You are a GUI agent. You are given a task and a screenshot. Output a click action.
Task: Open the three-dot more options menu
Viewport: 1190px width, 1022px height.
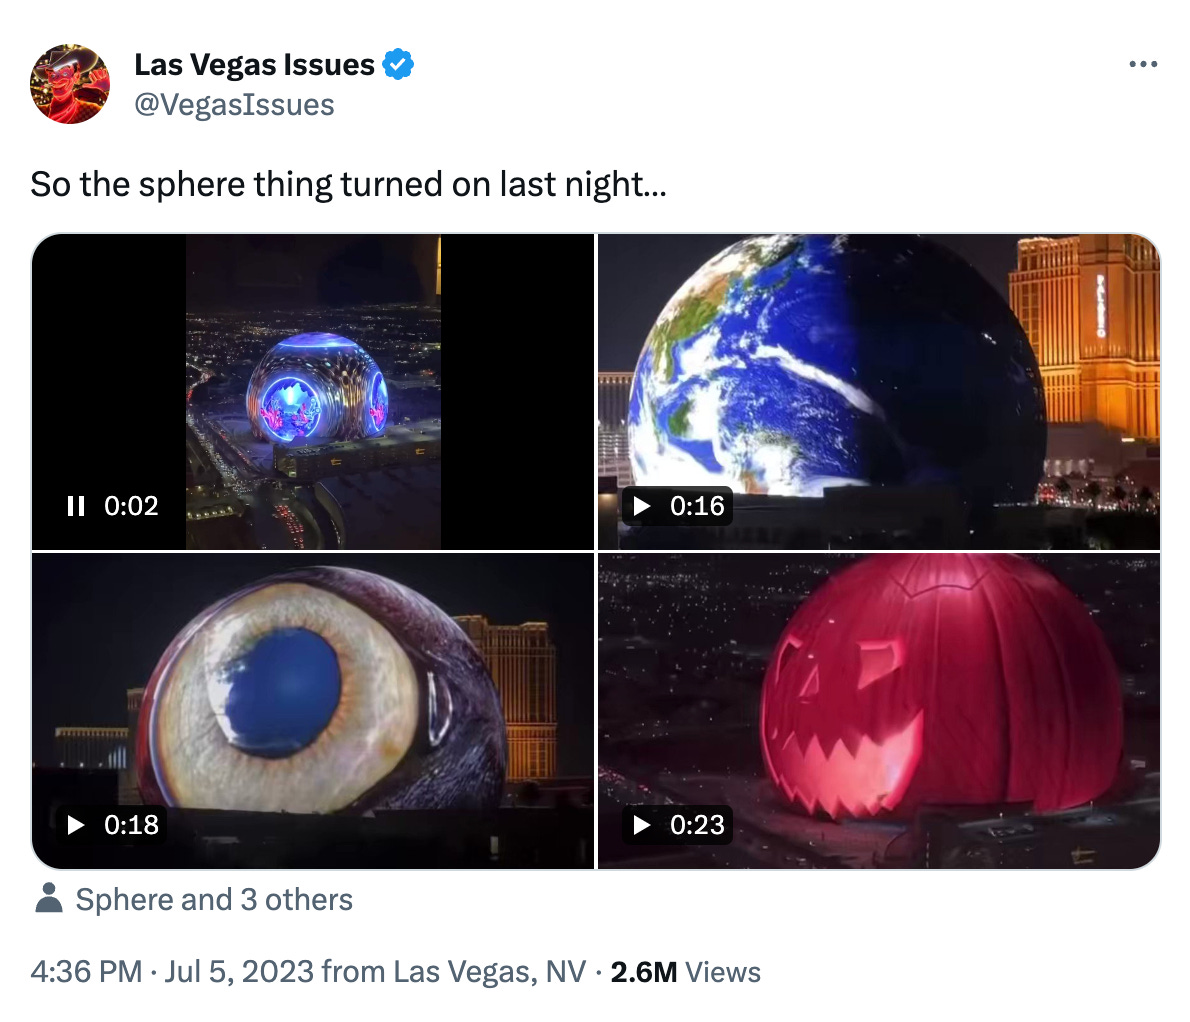[x=1143, y=64]
